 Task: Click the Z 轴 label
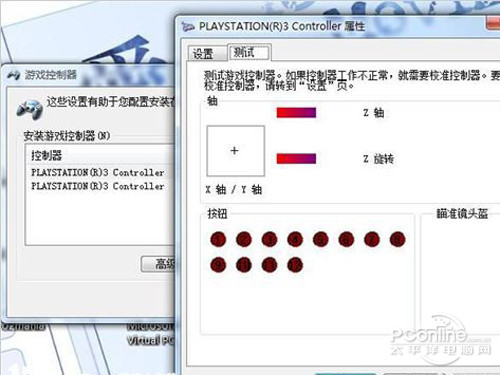(x=374, y=113)
